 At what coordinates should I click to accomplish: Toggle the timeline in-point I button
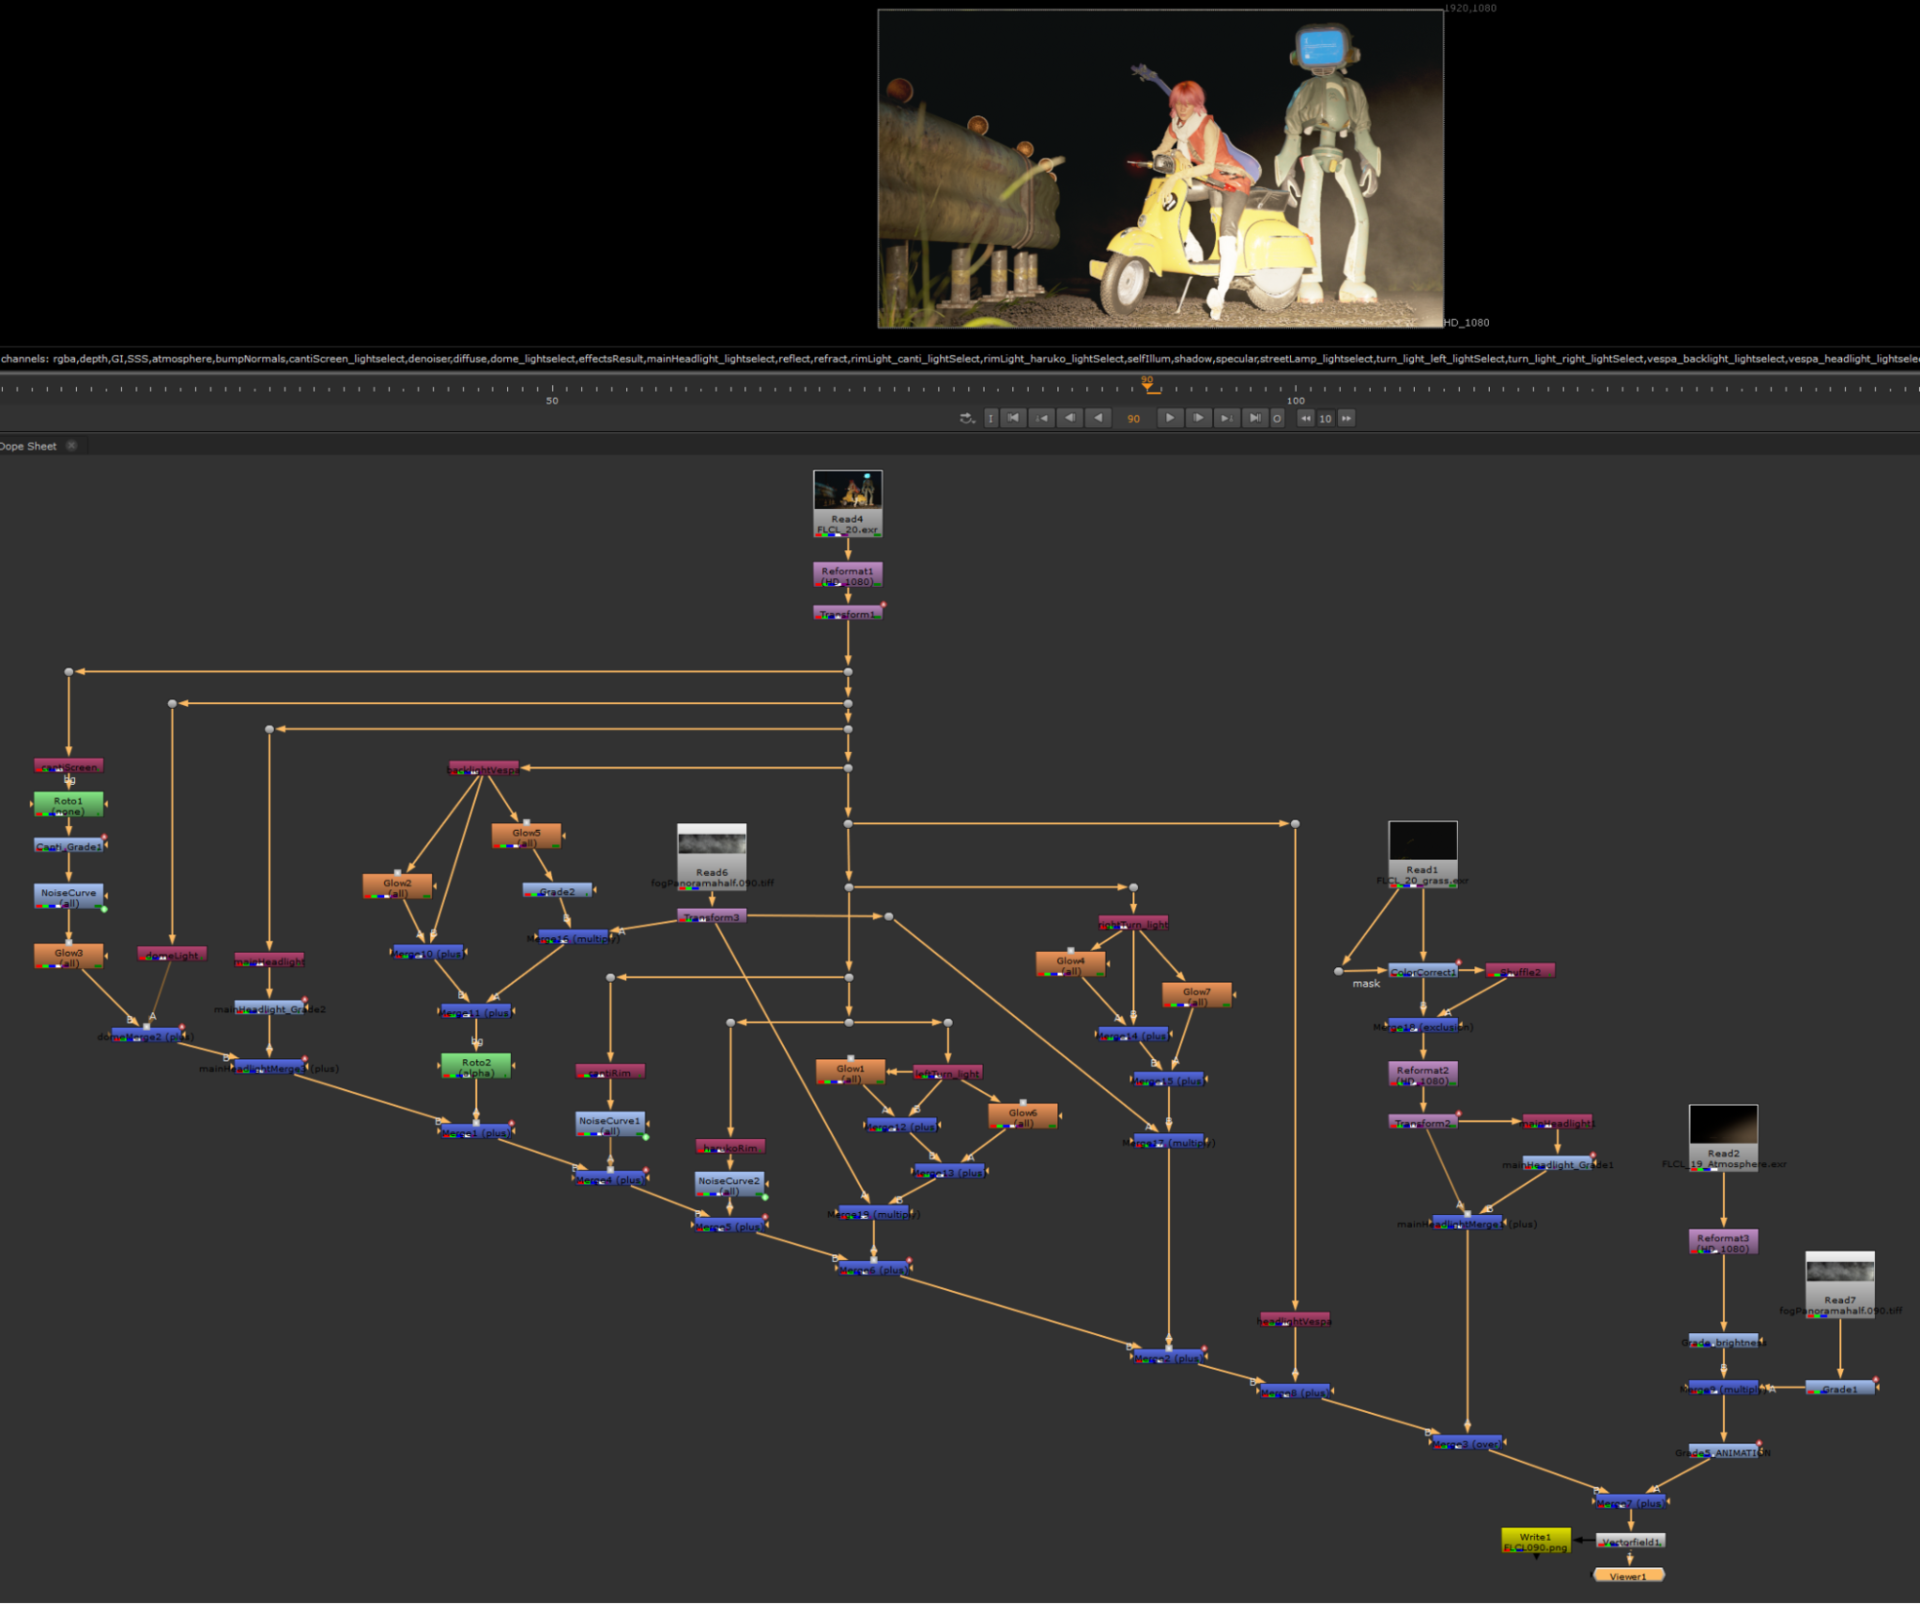click(991, 418)
